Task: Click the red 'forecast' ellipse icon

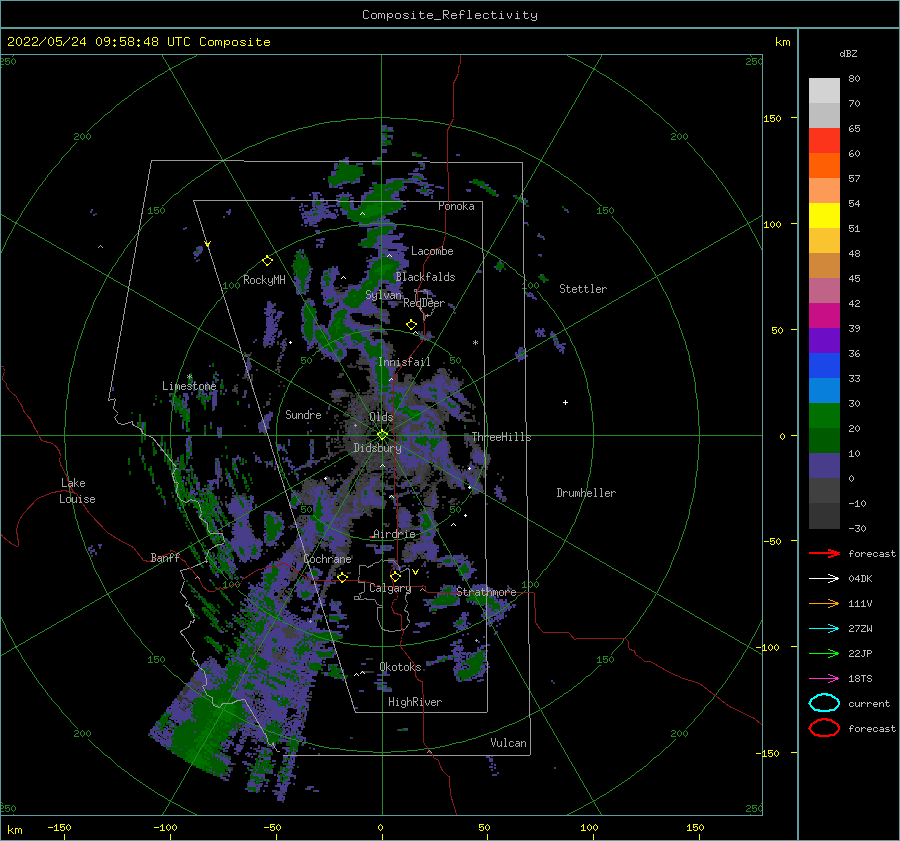Action: [x=824, y=728]
